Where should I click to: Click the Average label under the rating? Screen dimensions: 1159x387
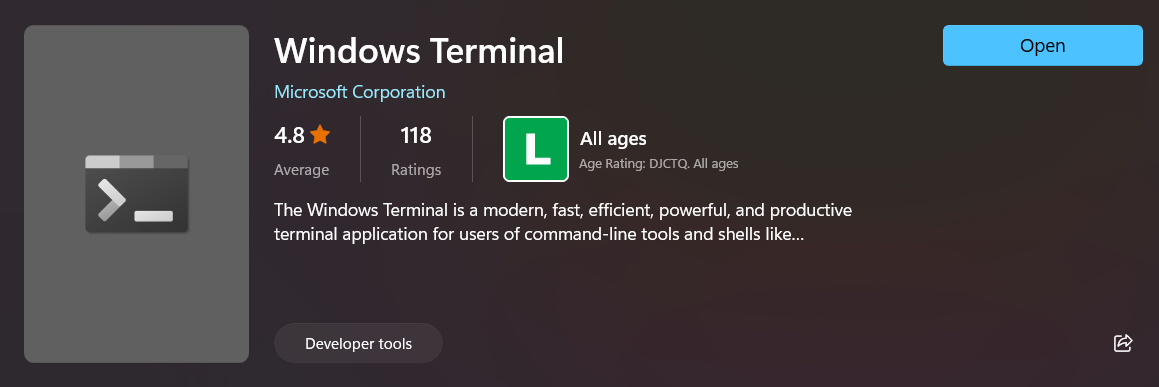pos(302,170)
